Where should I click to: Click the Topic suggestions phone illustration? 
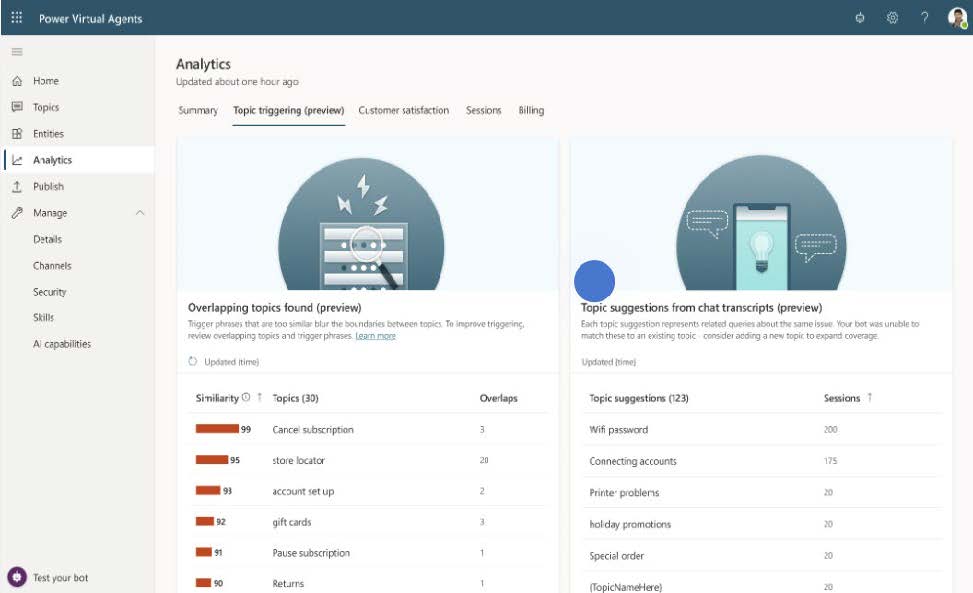click(761, 223)
